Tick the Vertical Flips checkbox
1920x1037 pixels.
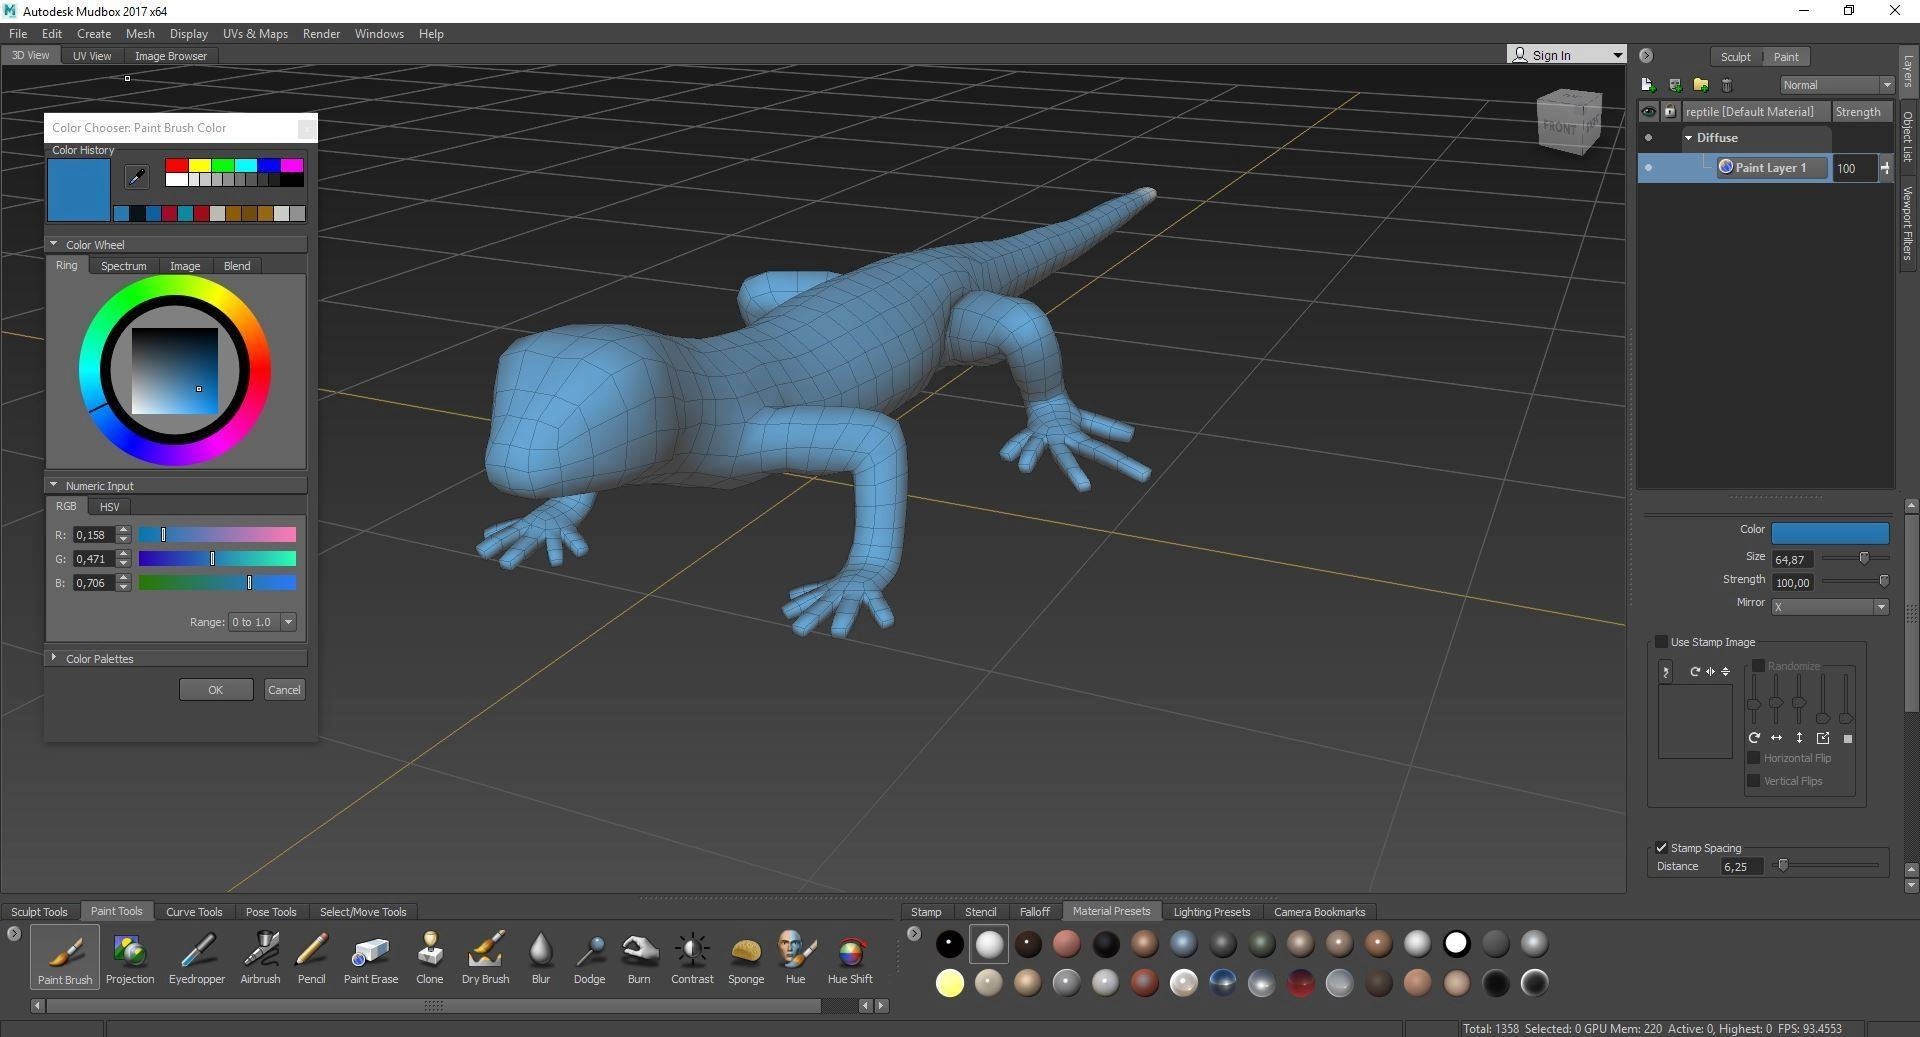pyautogui.click(x=1753, y=781)
